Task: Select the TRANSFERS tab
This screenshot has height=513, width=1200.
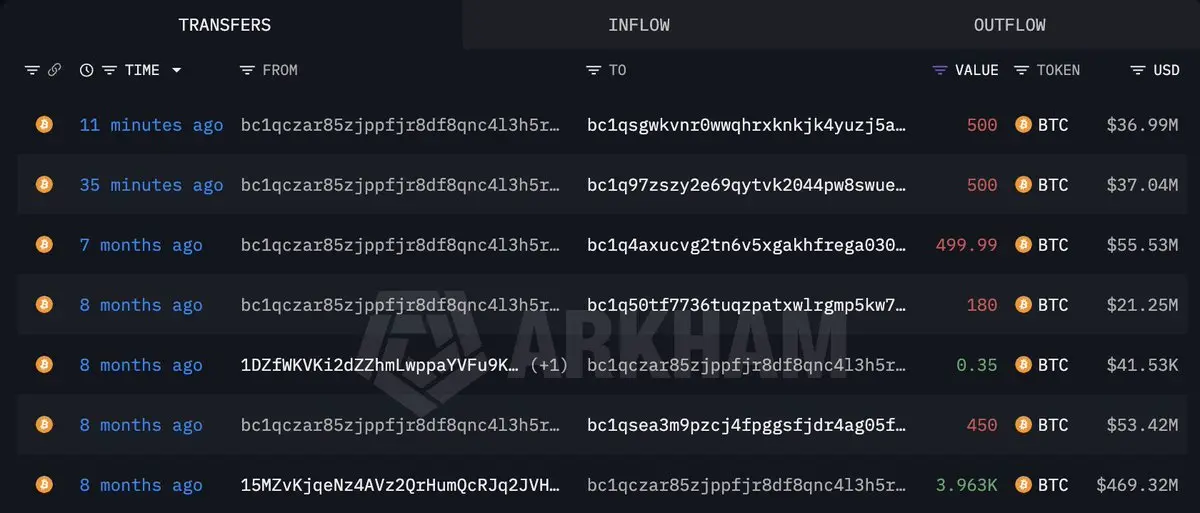Action: (x=225, y=25)
